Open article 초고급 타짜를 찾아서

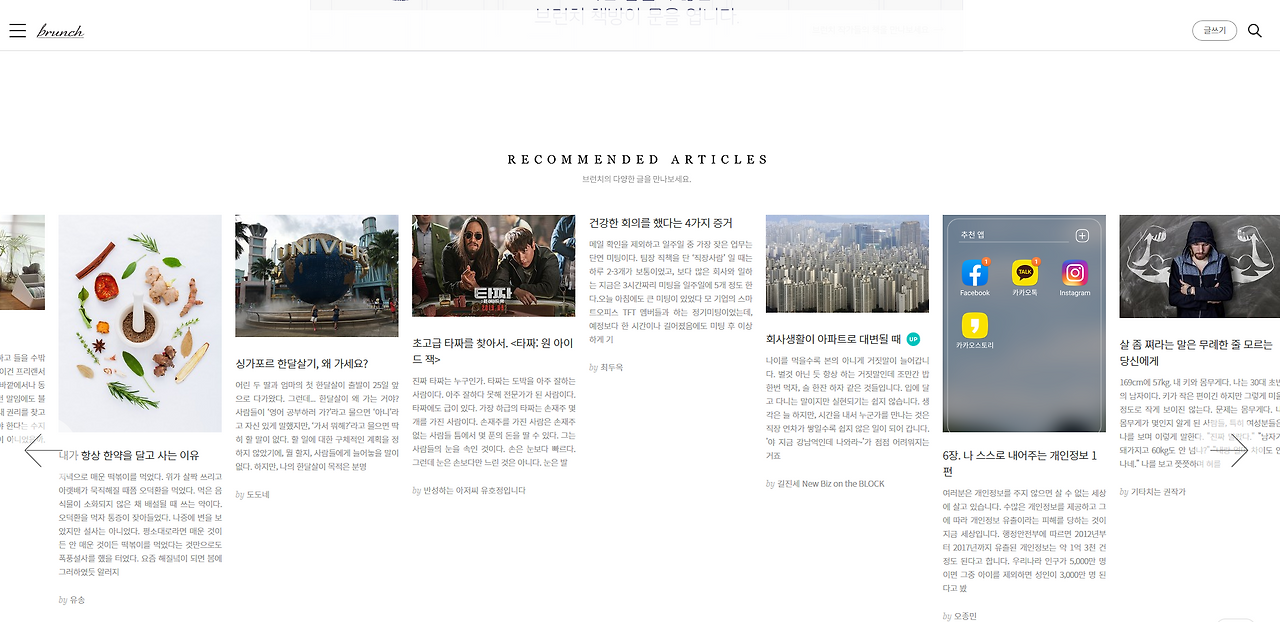click(x=493, y=351)
